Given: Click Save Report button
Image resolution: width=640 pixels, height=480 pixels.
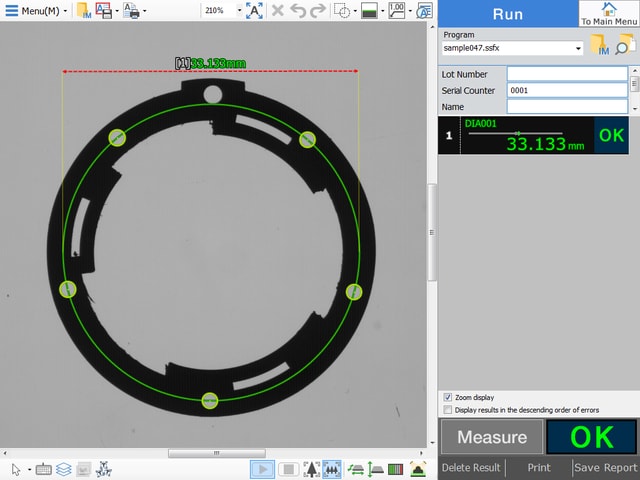Looking at the screenshot, I should tap(606, 468).
